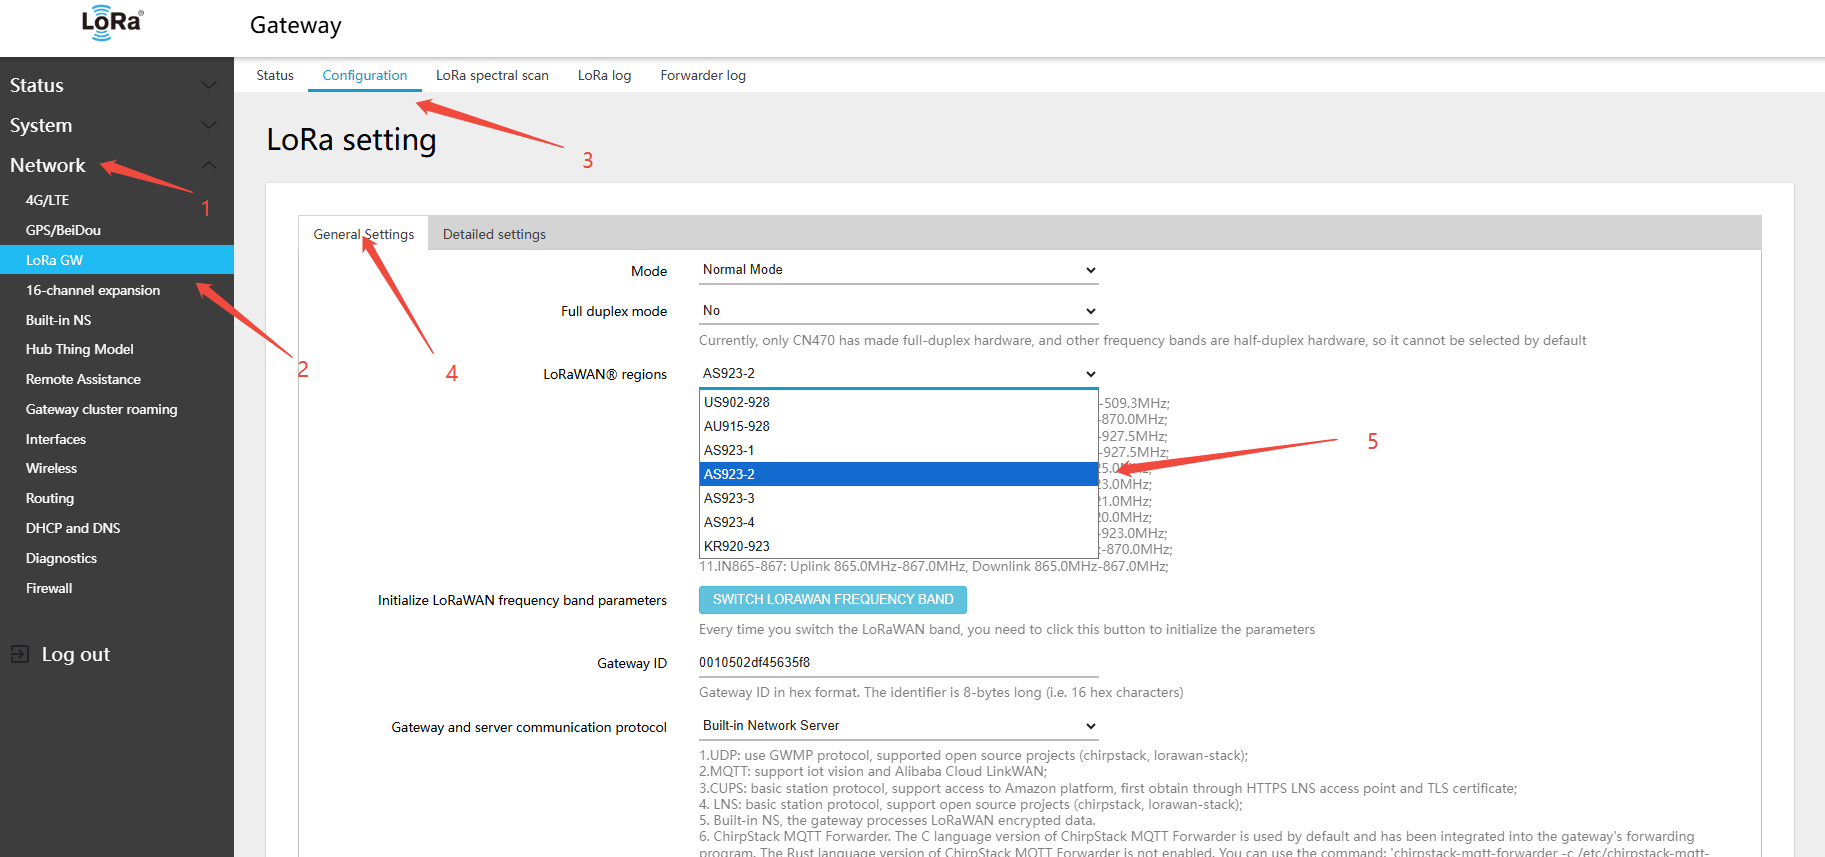Screen dimensions: 1825x857
Task: Open the Forwarder log tab
Action: (x=703, y=75)
